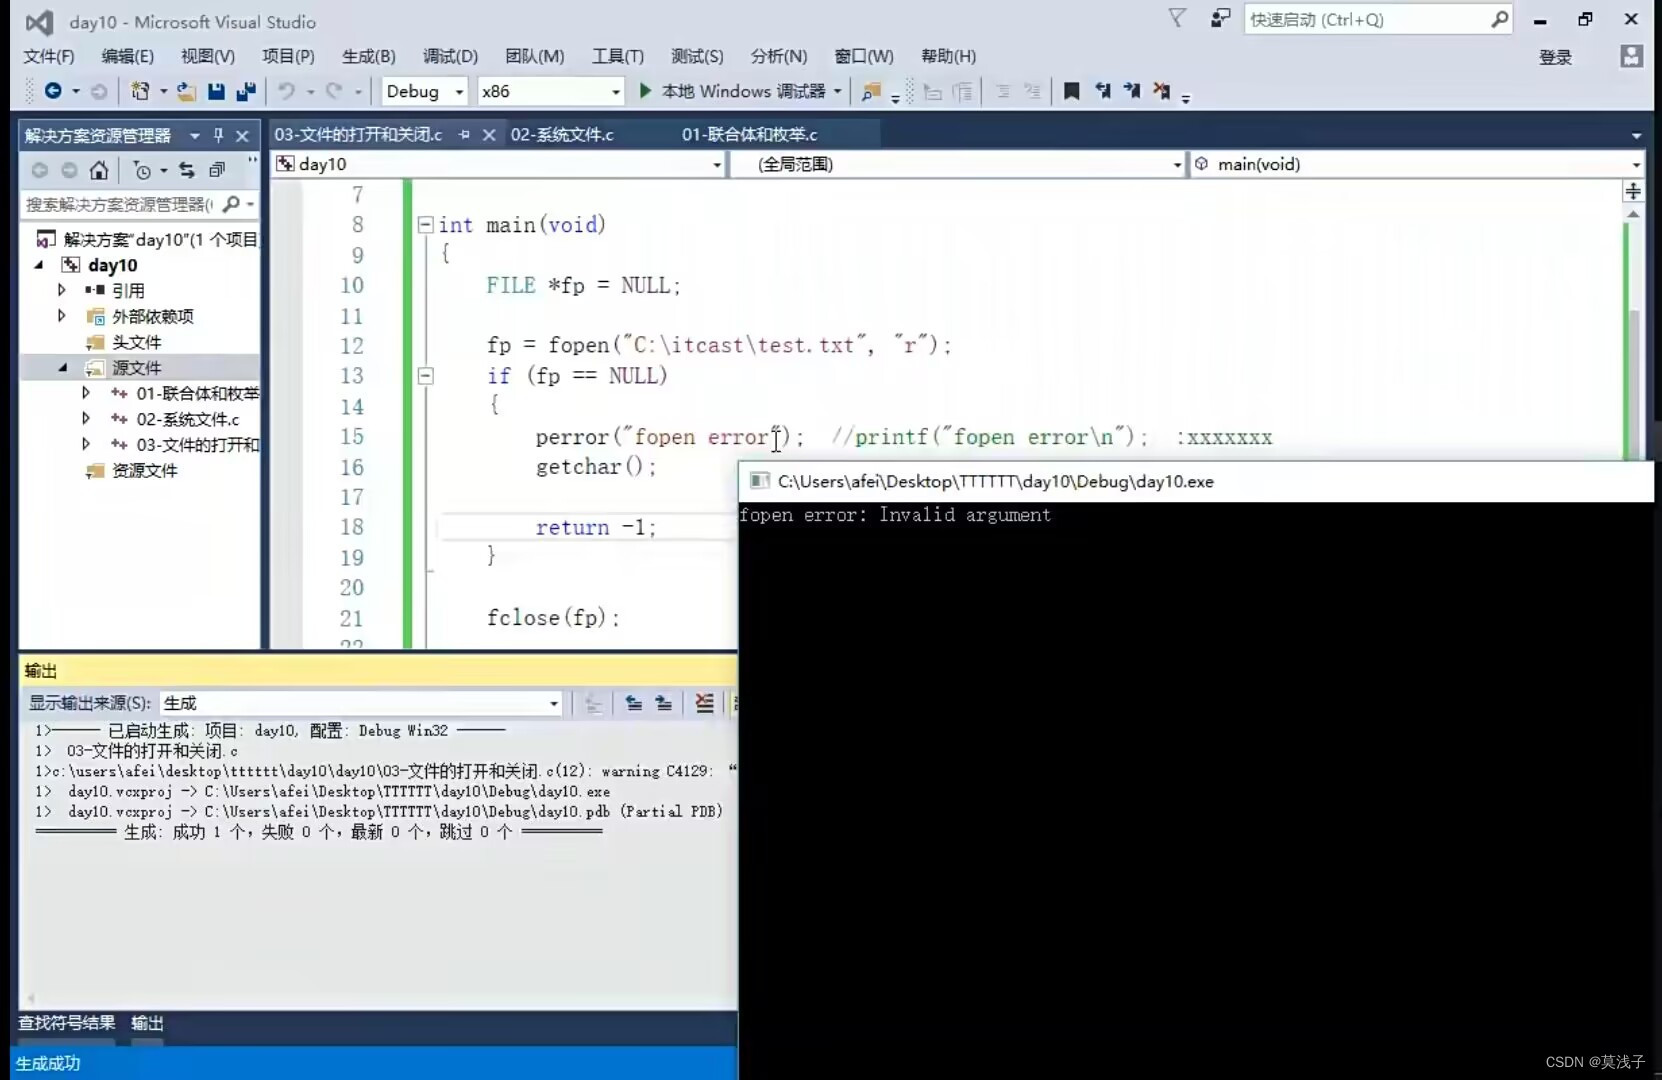Click the pending changes filter clock icon
The height and width of the screenshot is (1080, 1662).
tap(143, 171)
